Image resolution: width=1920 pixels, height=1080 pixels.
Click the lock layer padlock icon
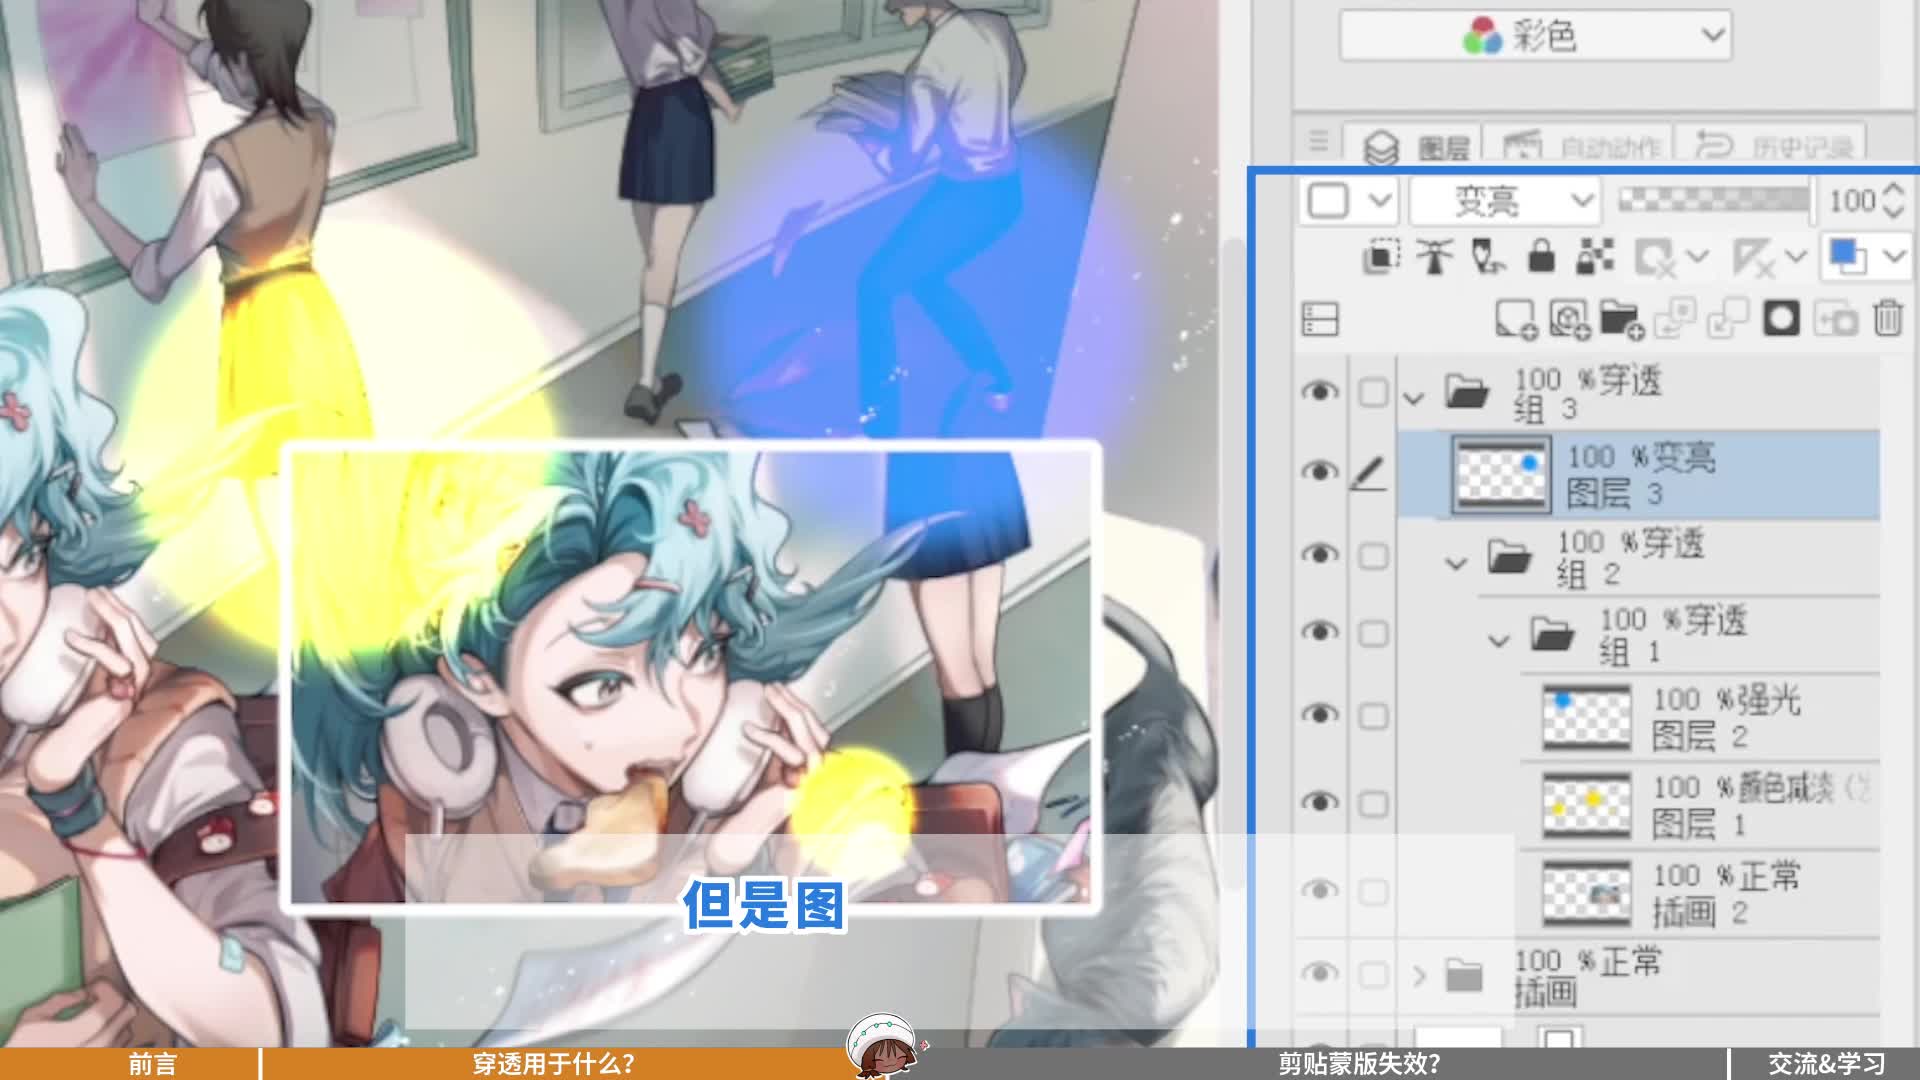(x=1541, y=258)
